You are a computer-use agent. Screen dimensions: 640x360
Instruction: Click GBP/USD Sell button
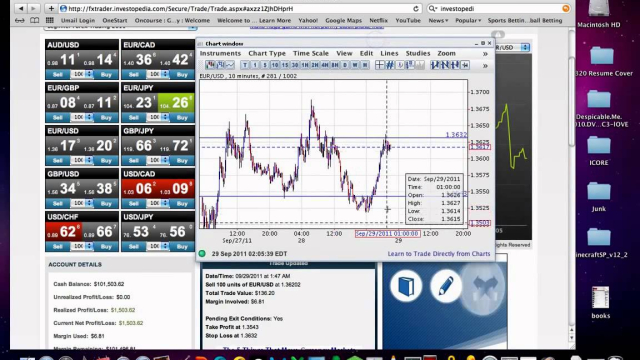pyautogui.click(x=58, y=203)
